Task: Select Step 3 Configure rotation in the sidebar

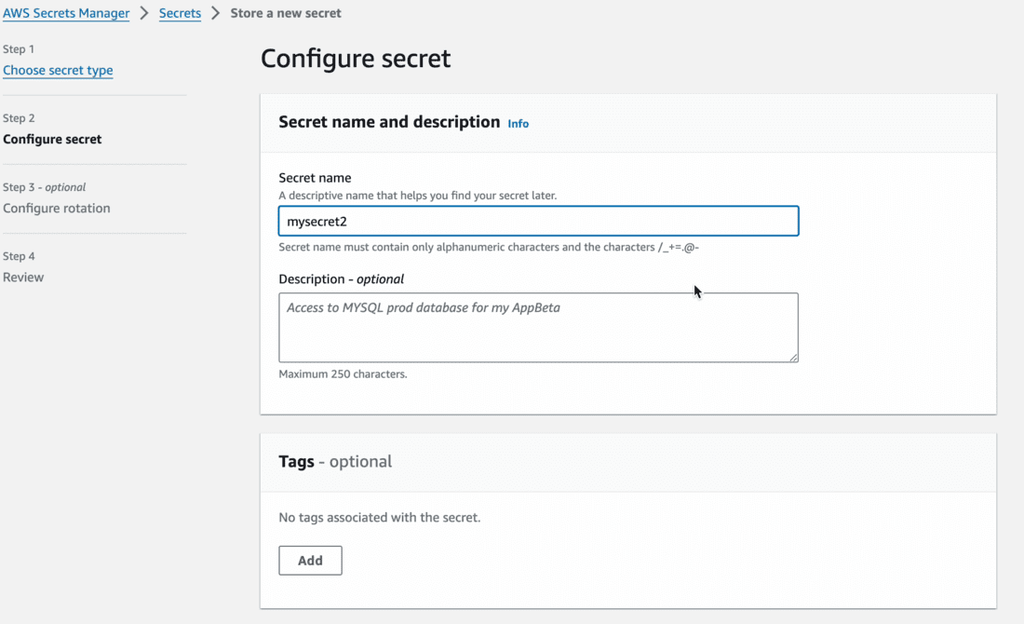Action: 55,208
